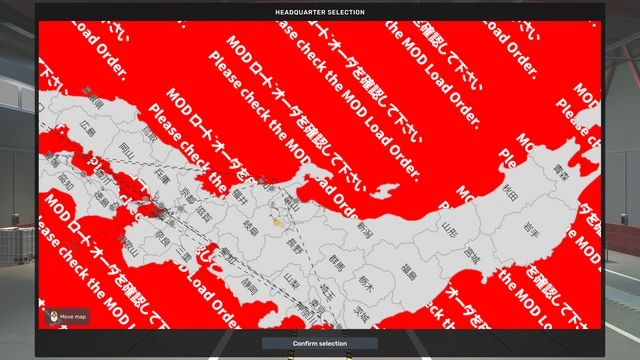Image resolution: width=640 pixels, height=360 pixels.
Task: Click the 栃木 prefecture label
Action: (x=366, y=284)
